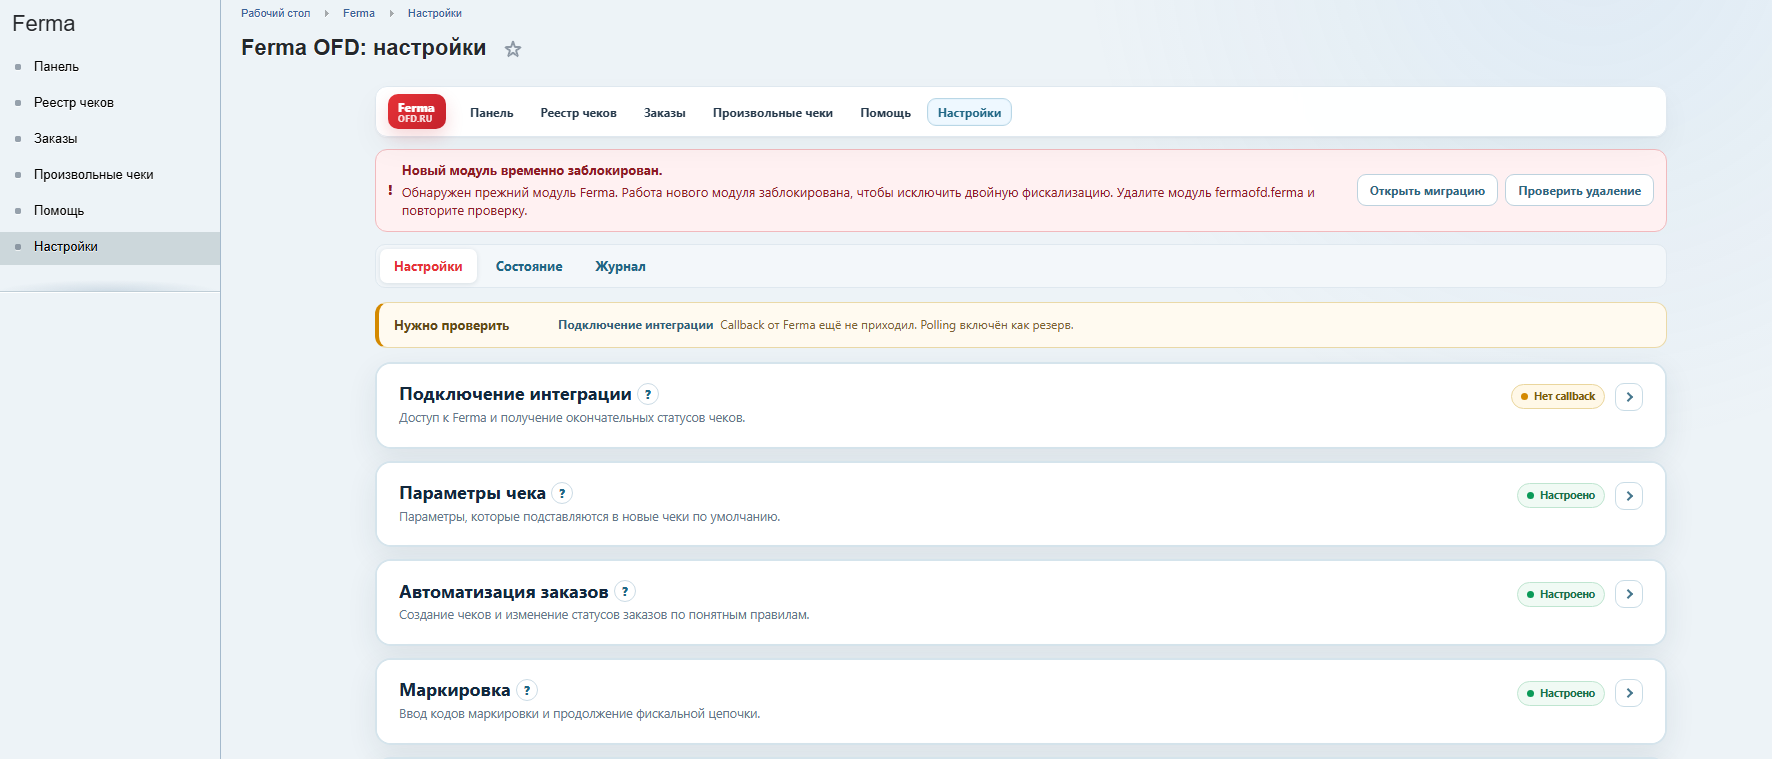The image size is (1772, 759).
Task: Expand the Автоматизация заказов section chevron
Action: pyautogui.click(x=1629, y=594)
